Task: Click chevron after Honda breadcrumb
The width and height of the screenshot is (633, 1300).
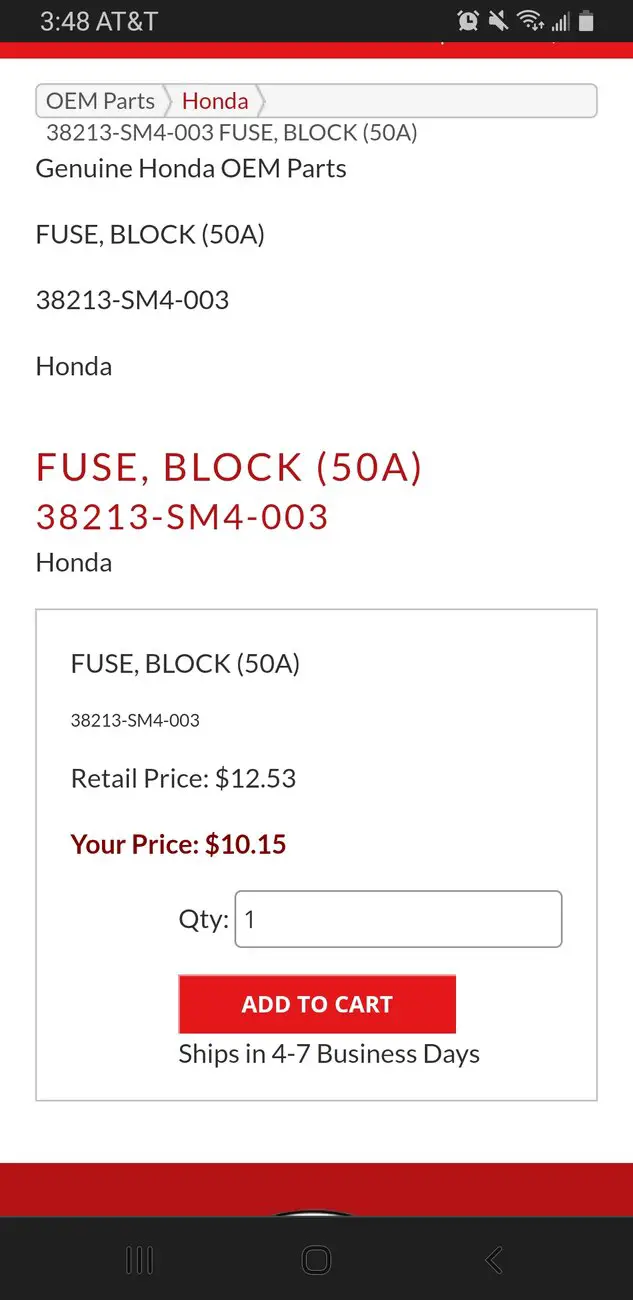Action: point(262,101)
